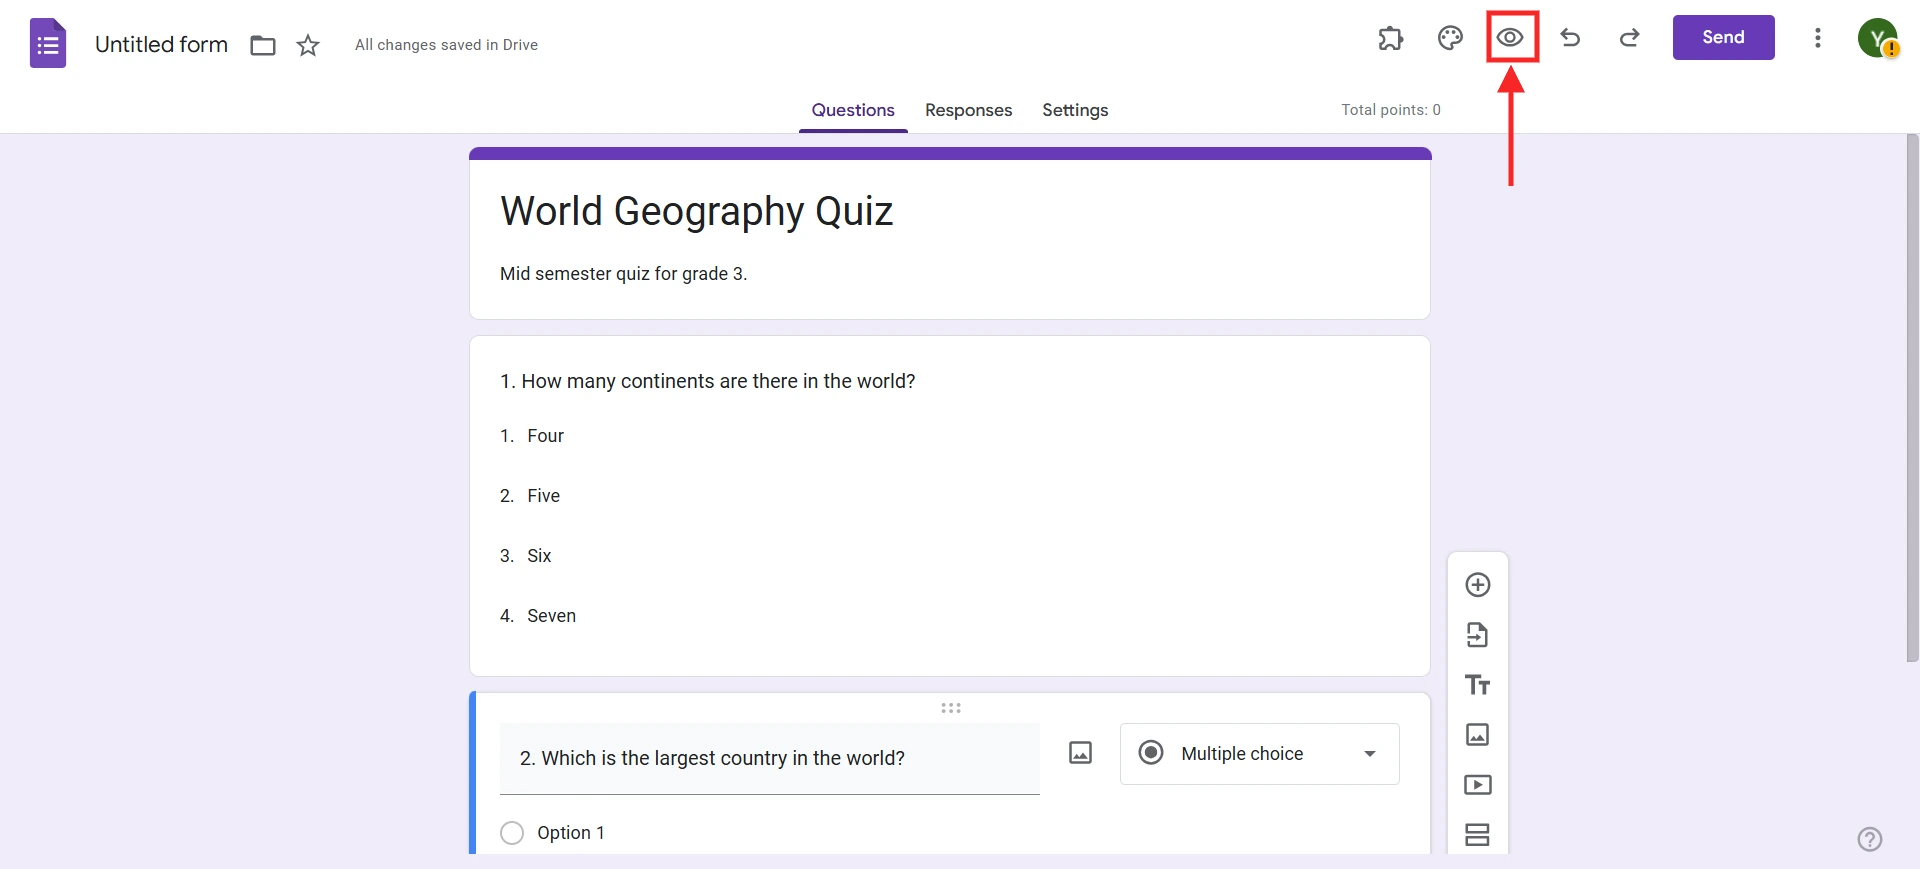Open the Settings tab

(x=1074, y=110)
